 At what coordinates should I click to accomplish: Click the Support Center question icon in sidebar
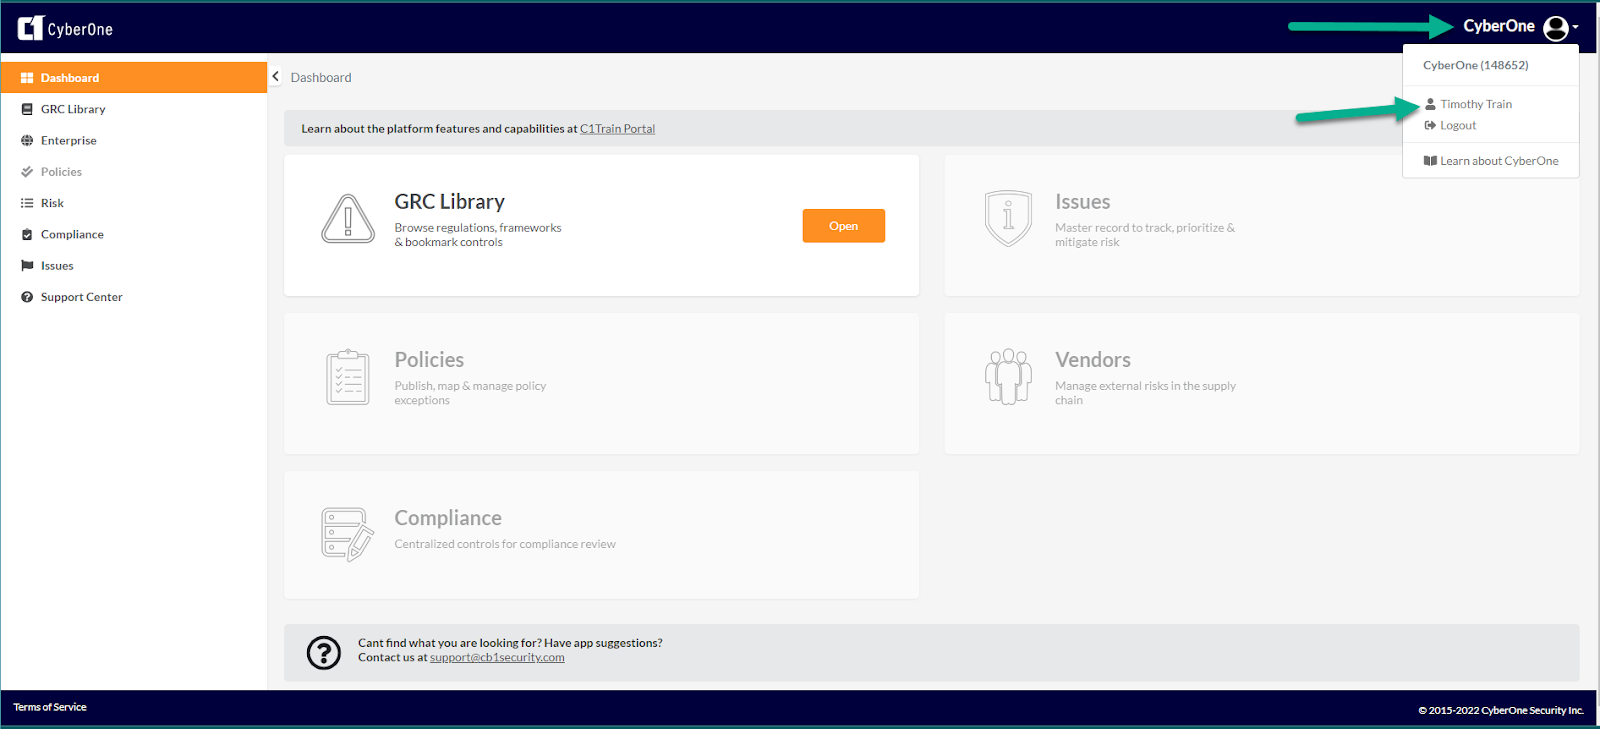[27, 297]
